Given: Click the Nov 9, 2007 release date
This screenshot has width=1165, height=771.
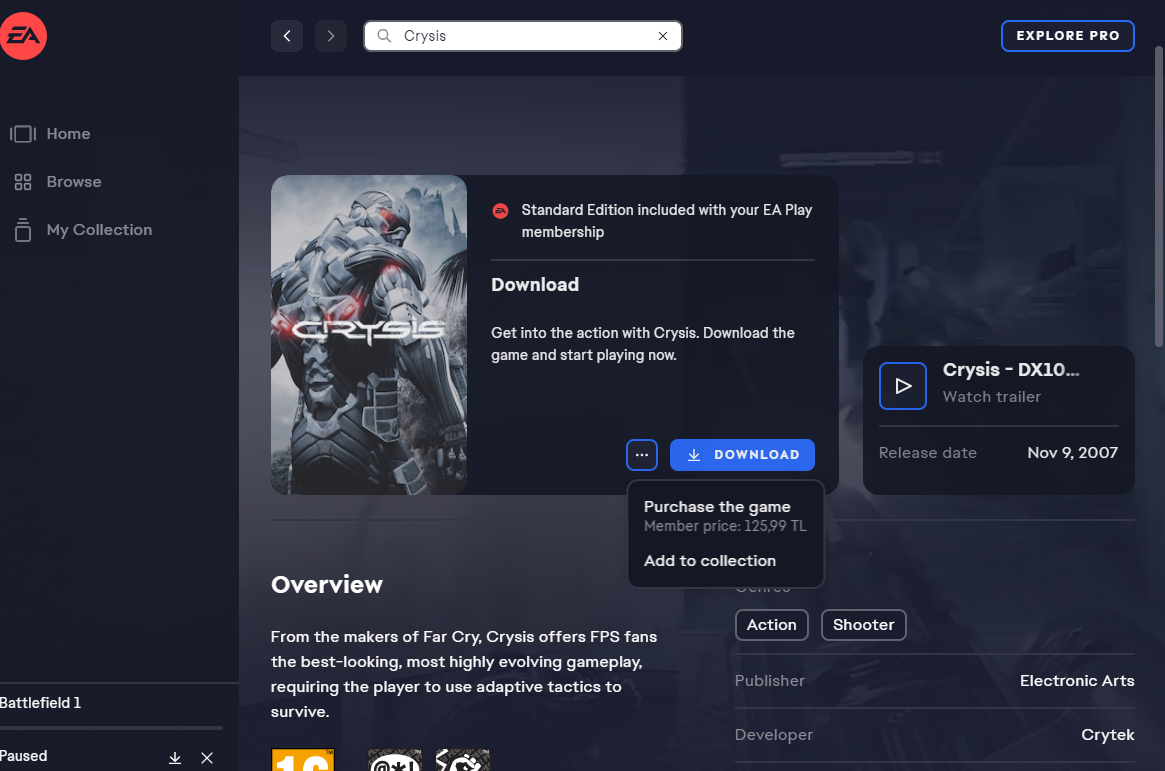Looking at the screenshot, I should tap(1072, 452).
